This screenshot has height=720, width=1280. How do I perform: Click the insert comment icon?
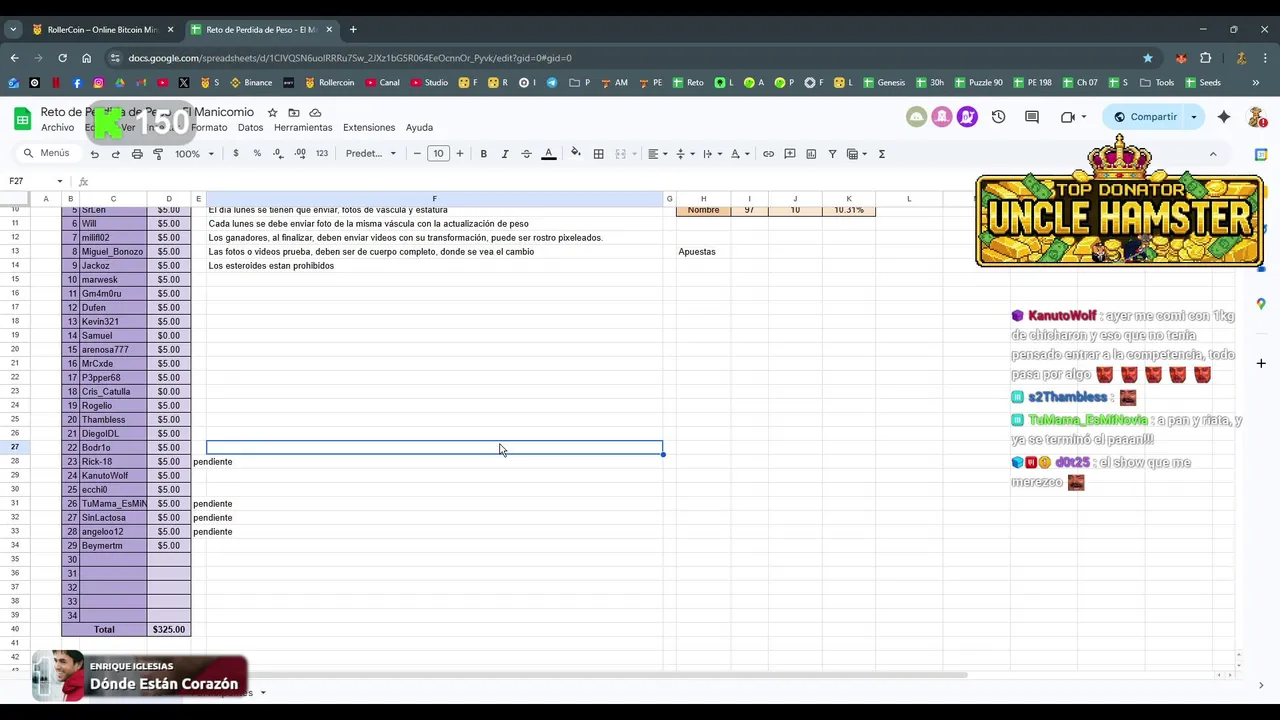(790, 154)
